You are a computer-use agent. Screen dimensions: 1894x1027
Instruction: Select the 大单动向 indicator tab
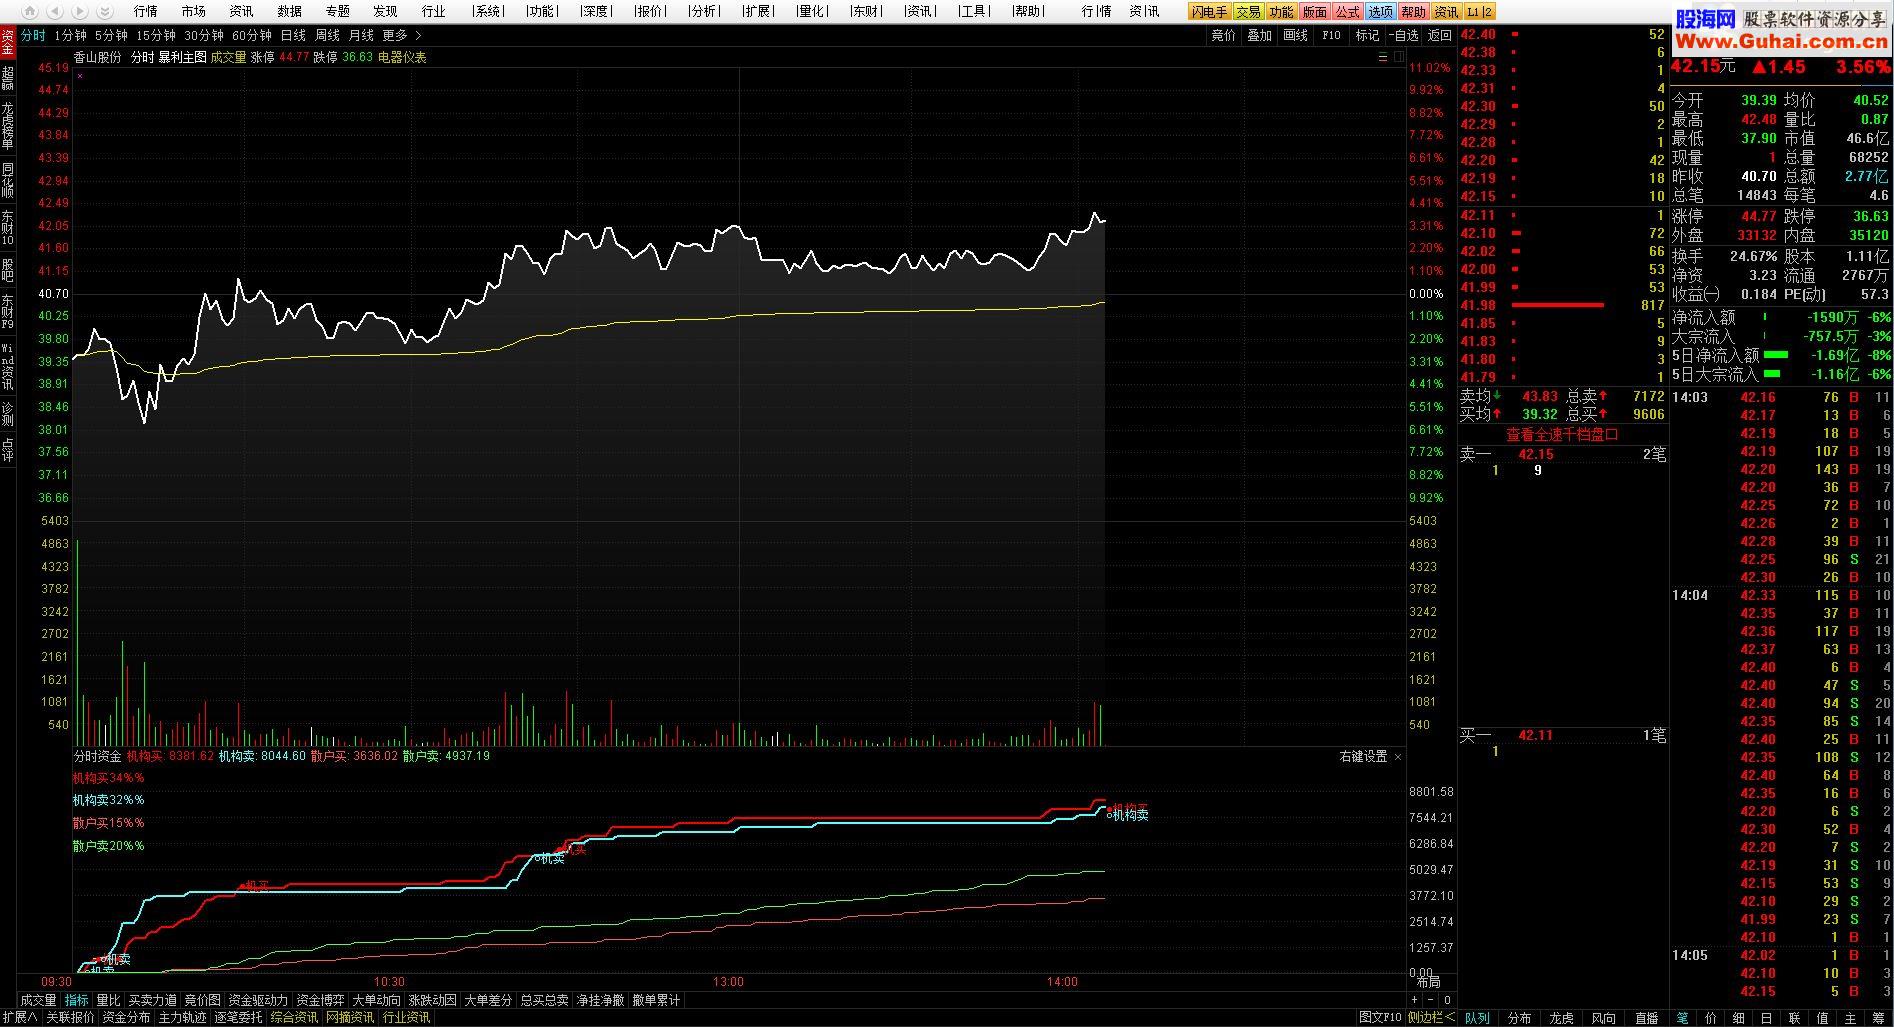(376, 1000)
